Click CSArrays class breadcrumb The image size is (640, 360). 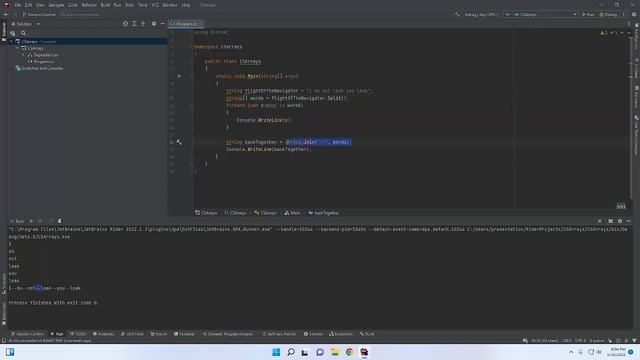tap(265, 213)
